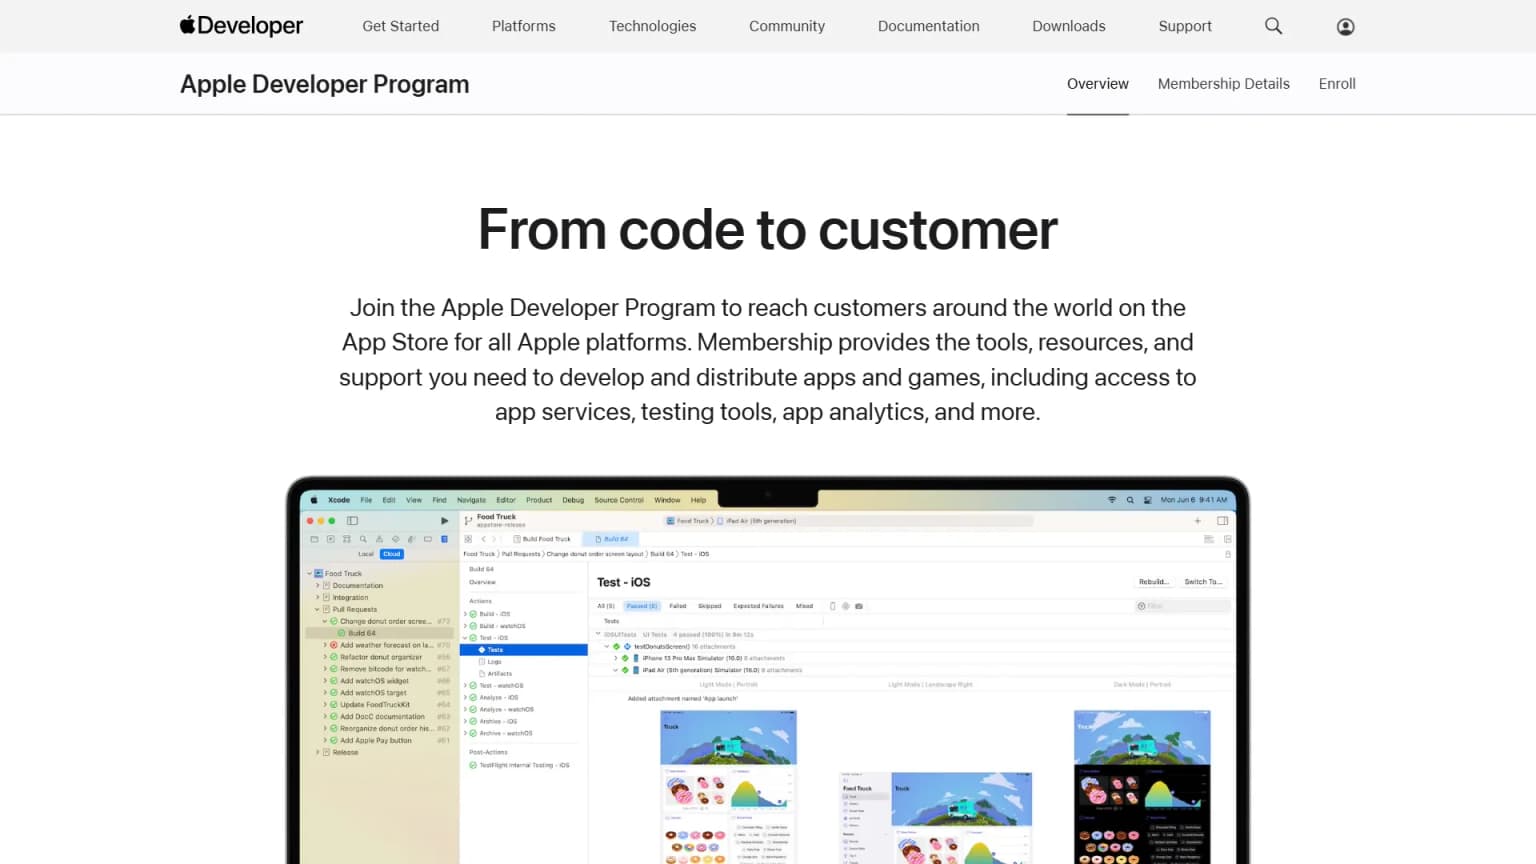The width and height of the screenshot is (1536, 864).
Task: Select the Mixed test filter
Action: coord(805,606)
